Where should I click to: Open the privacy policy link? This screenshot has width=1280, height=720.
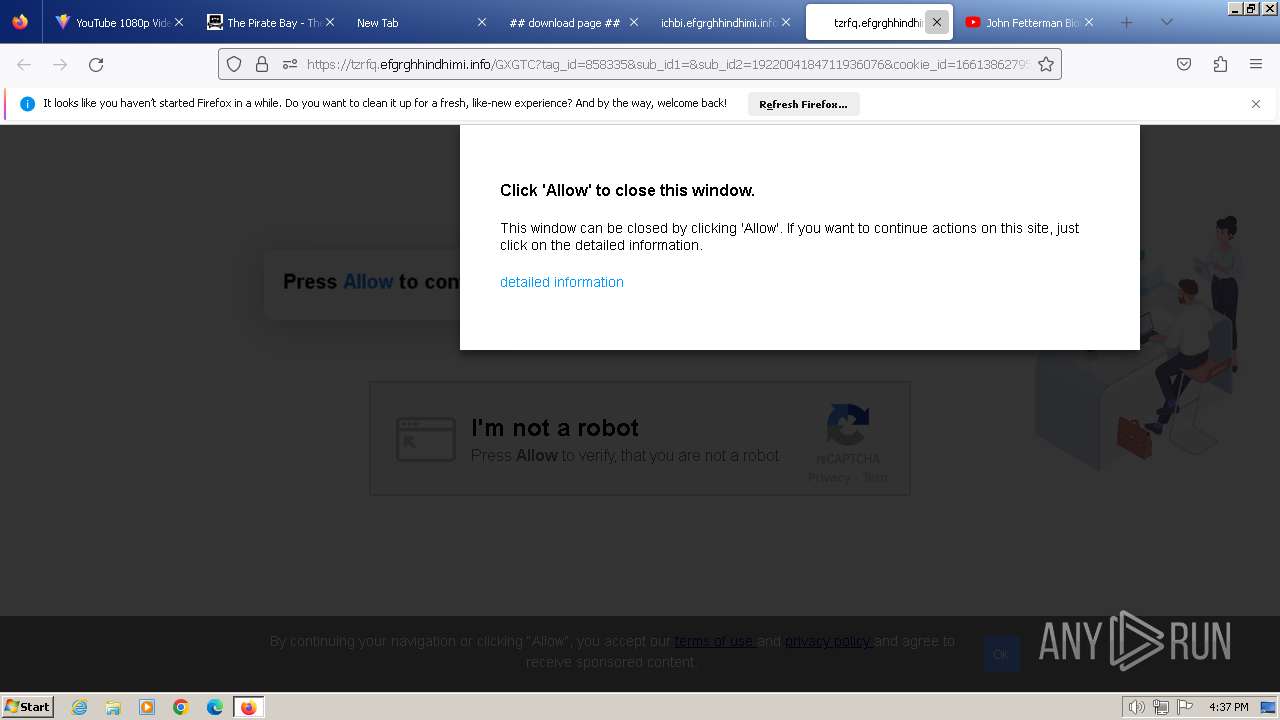coord(828,641)
